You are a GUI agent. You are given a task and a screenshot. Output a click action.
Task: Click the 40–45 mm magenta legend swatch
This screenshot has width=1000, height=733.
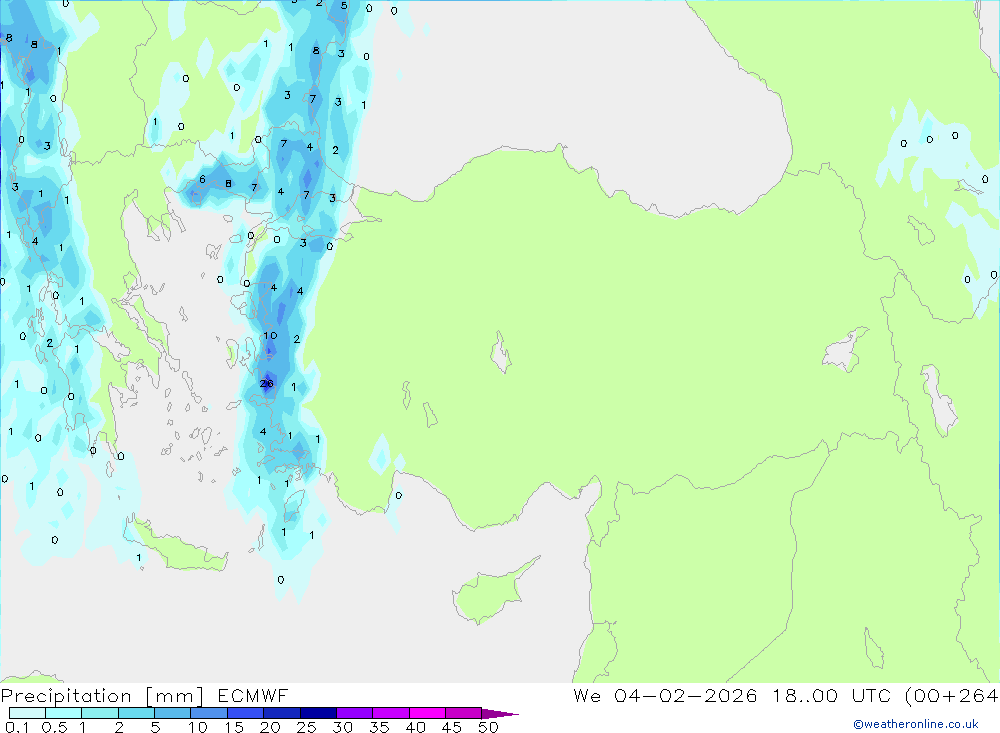pos(427,713)
